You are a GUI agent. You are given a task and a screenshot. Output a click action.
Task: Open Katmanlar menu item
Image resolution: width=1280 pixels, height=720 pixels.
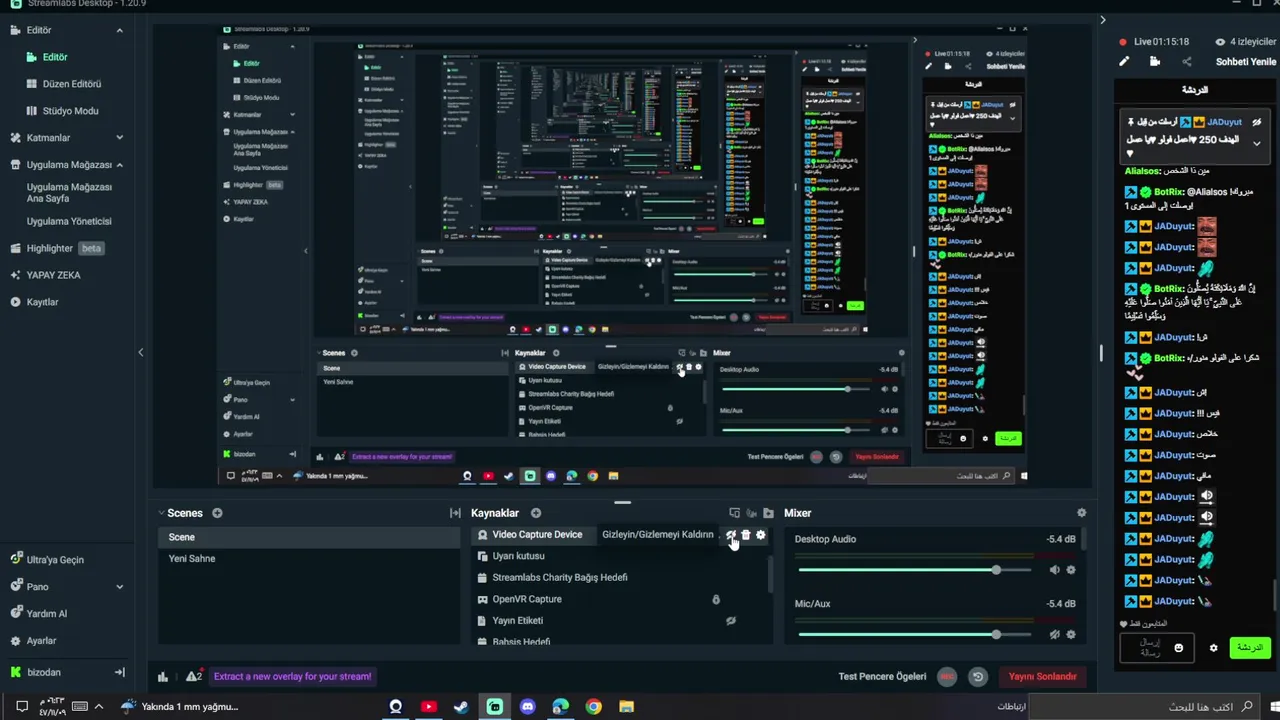(48, 138)
